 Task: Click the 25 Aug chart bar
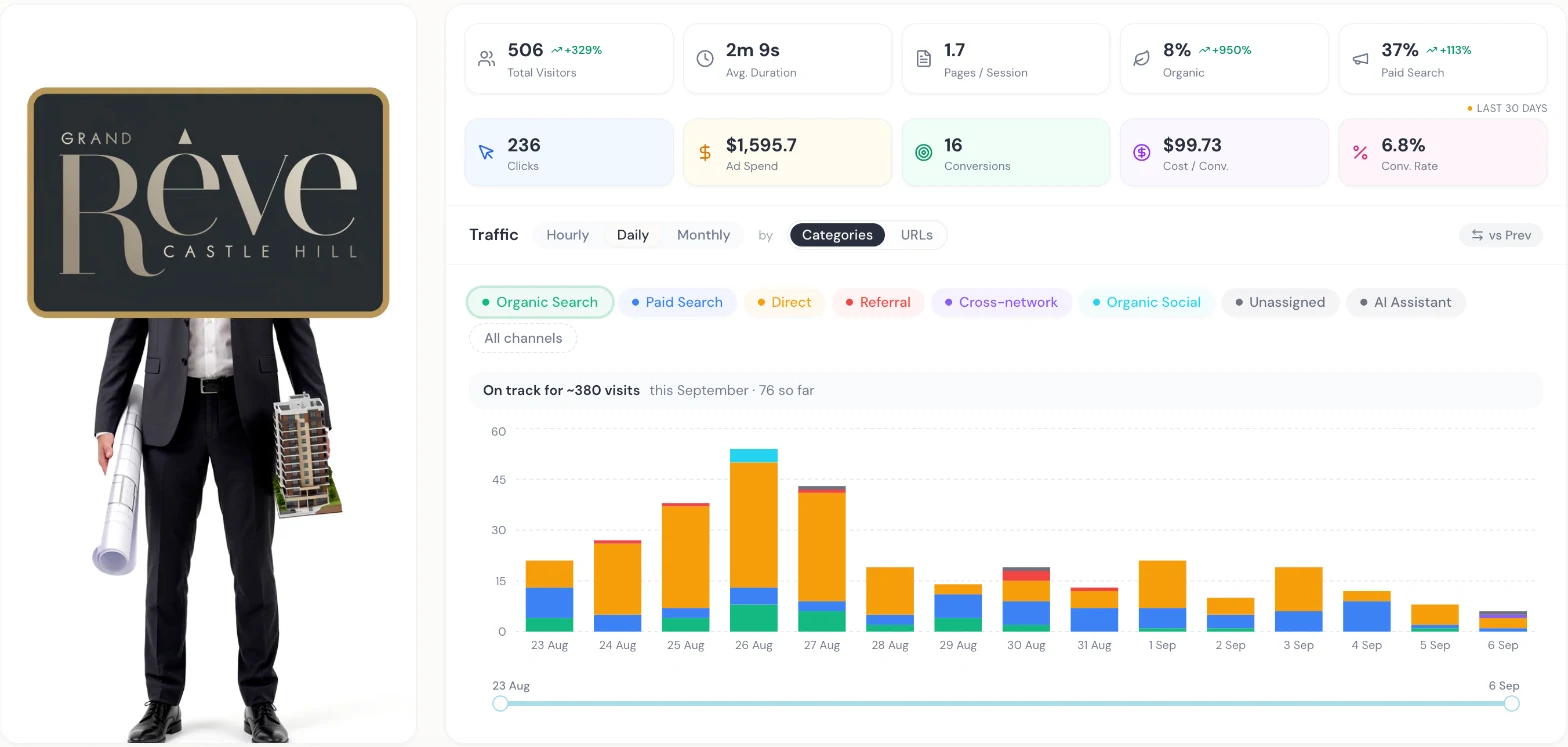tap(686, 567)
